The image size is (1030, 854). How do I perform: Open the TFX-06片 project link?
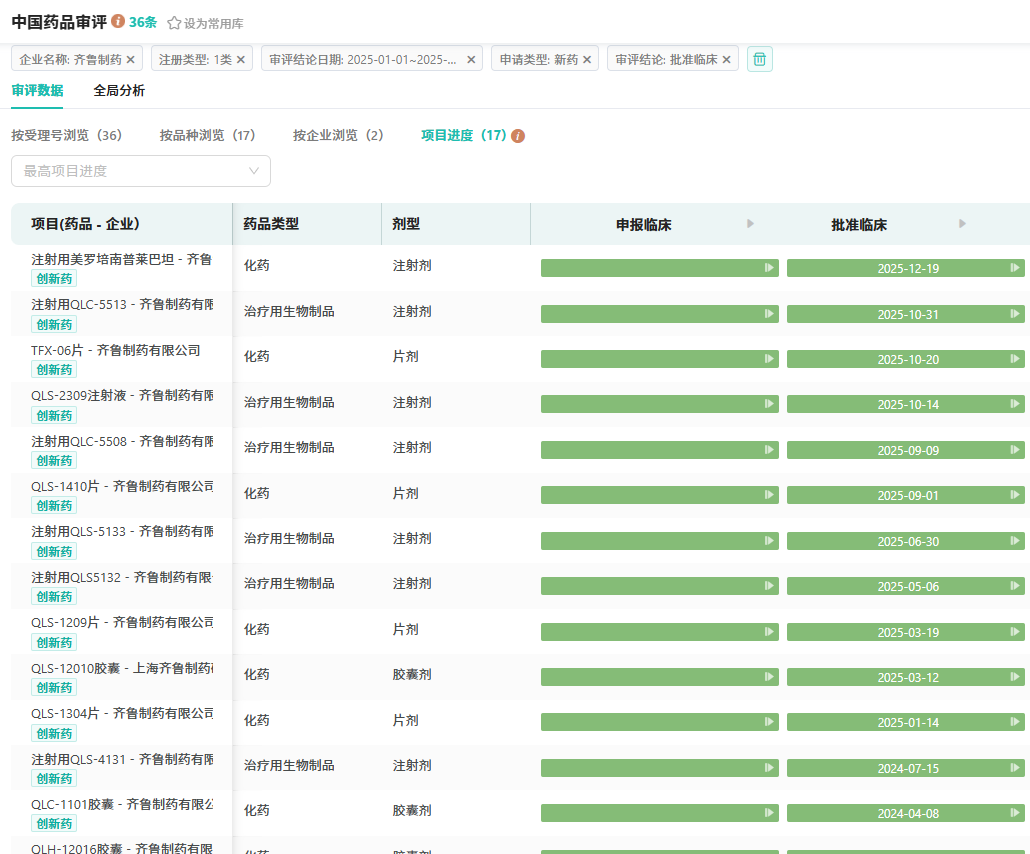coord(115,350)
